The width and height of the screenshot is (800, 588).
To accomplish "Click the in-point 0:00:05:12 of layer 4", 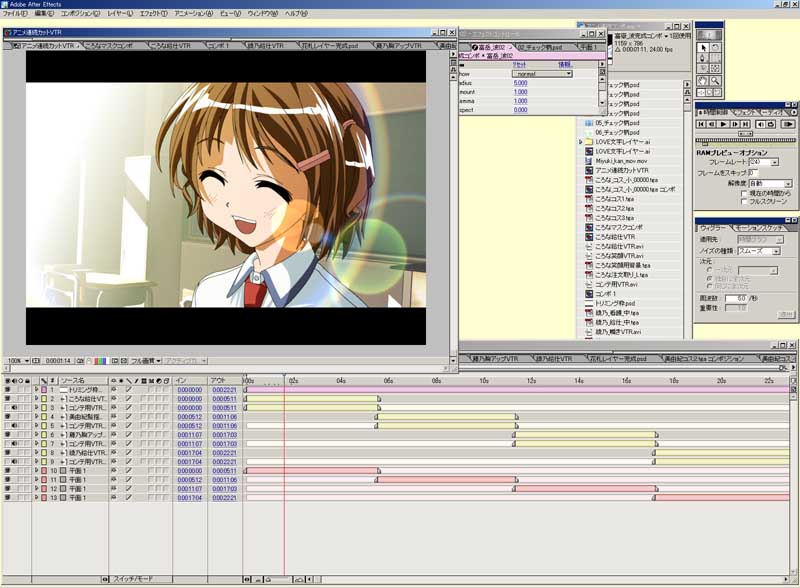I will (190, 416).
